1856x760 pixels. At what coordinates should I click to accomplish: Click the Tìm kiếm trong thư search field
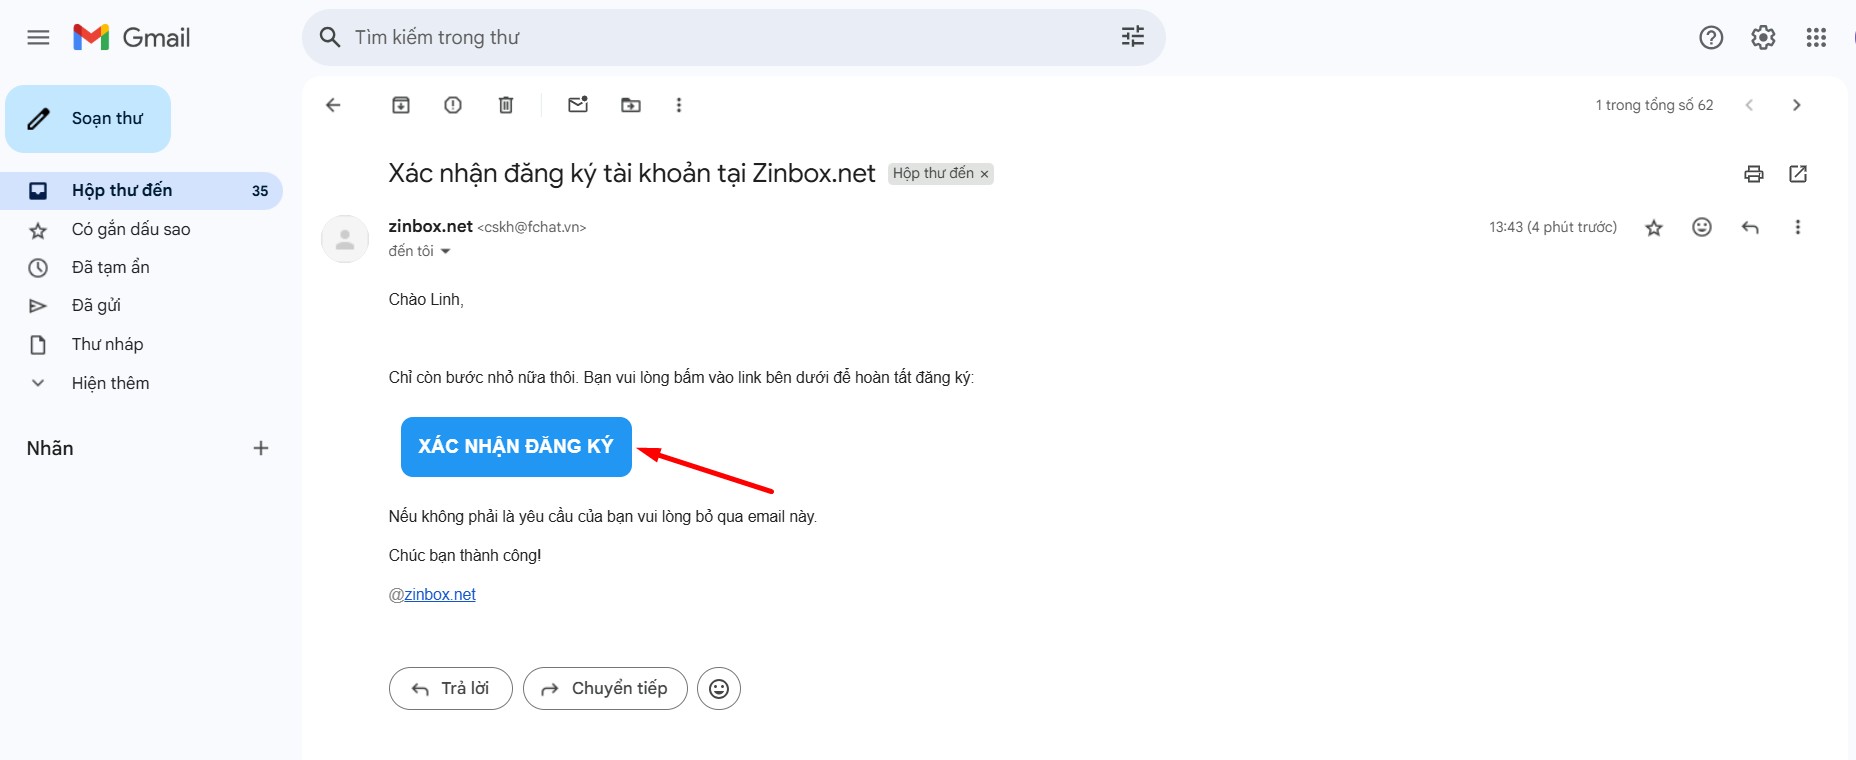[720, 38]
